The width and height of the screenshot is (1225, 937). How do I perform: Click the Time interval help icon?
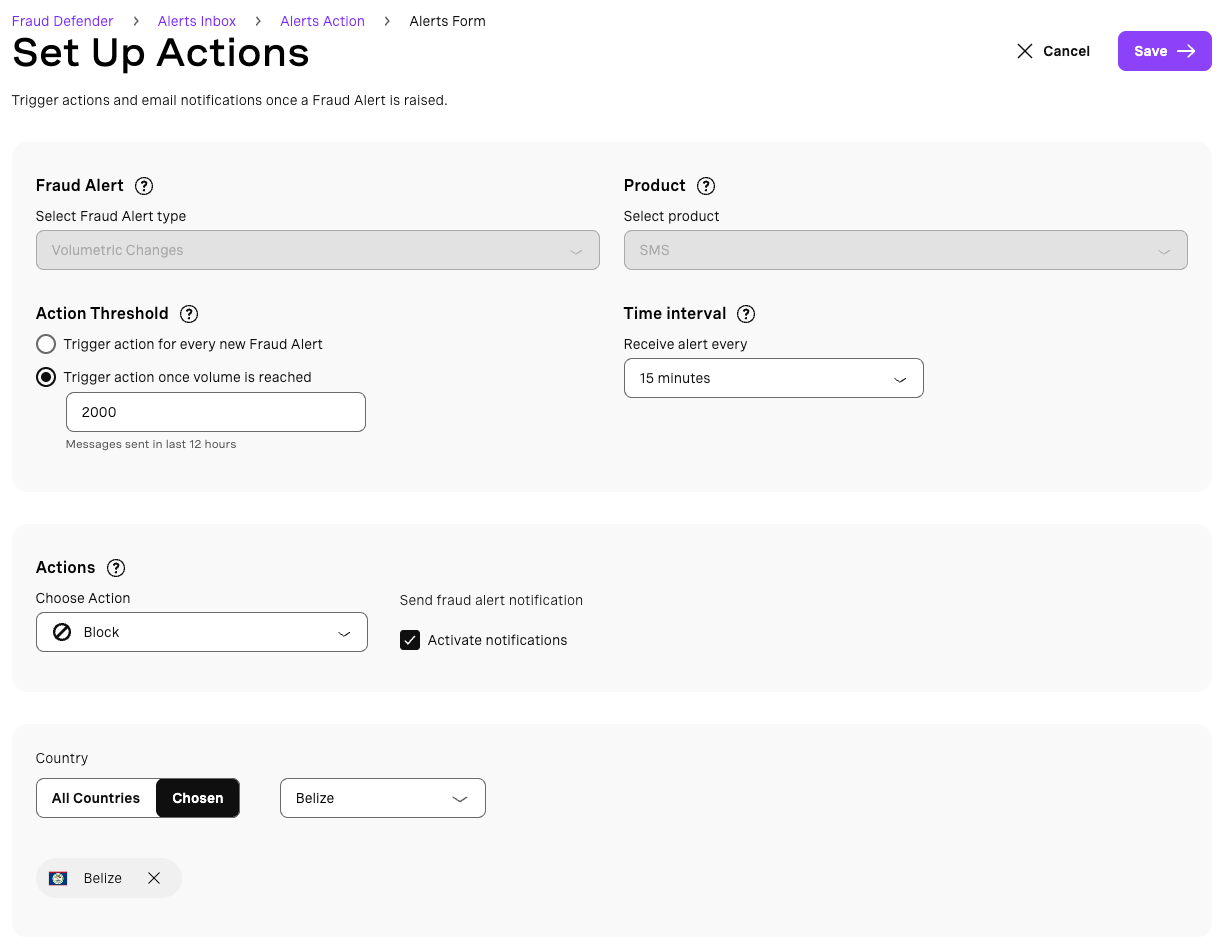click(x=746, y=314)
